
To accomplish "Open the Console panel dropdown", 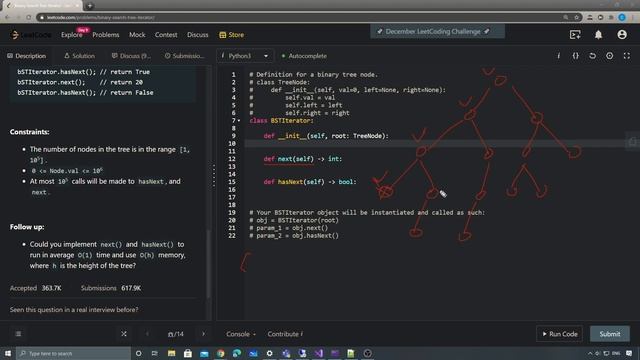I will (x=241, y=334).
